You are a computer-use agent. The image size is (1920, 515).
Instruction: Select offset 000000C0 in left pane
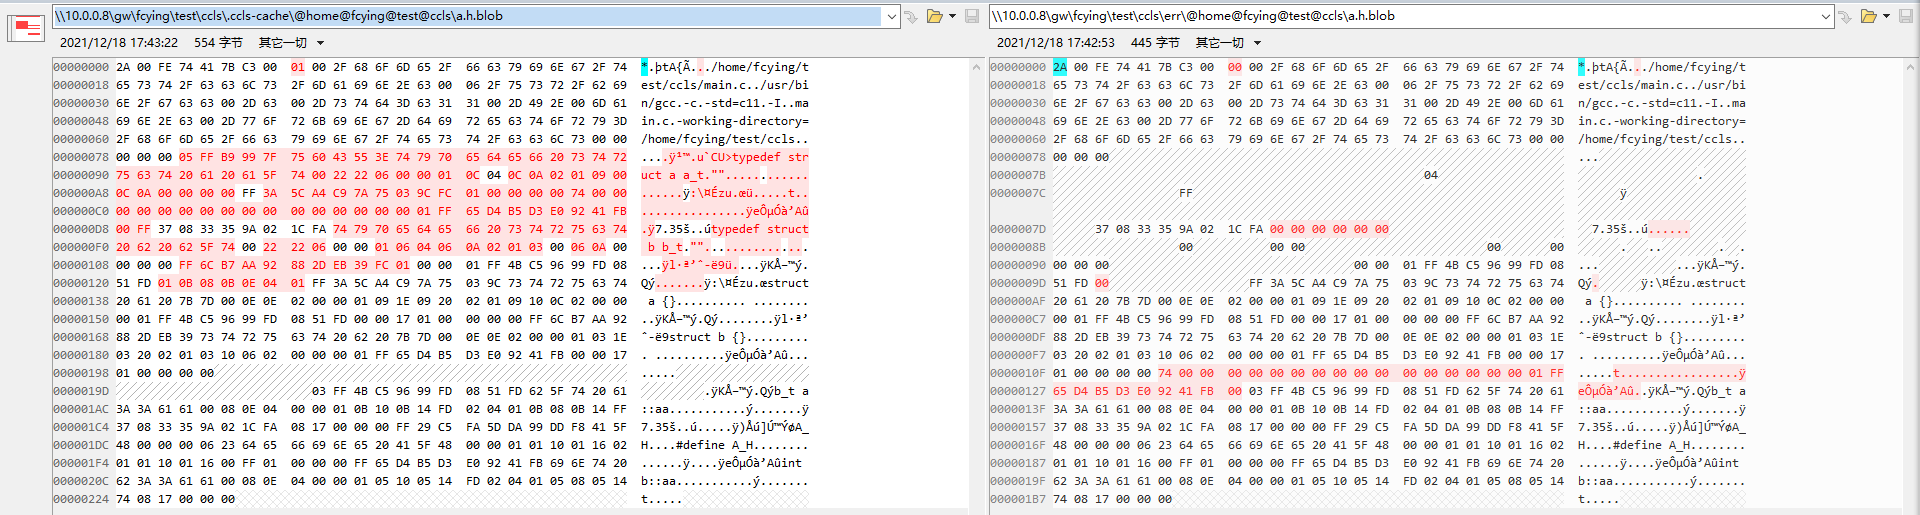point(81,211)
